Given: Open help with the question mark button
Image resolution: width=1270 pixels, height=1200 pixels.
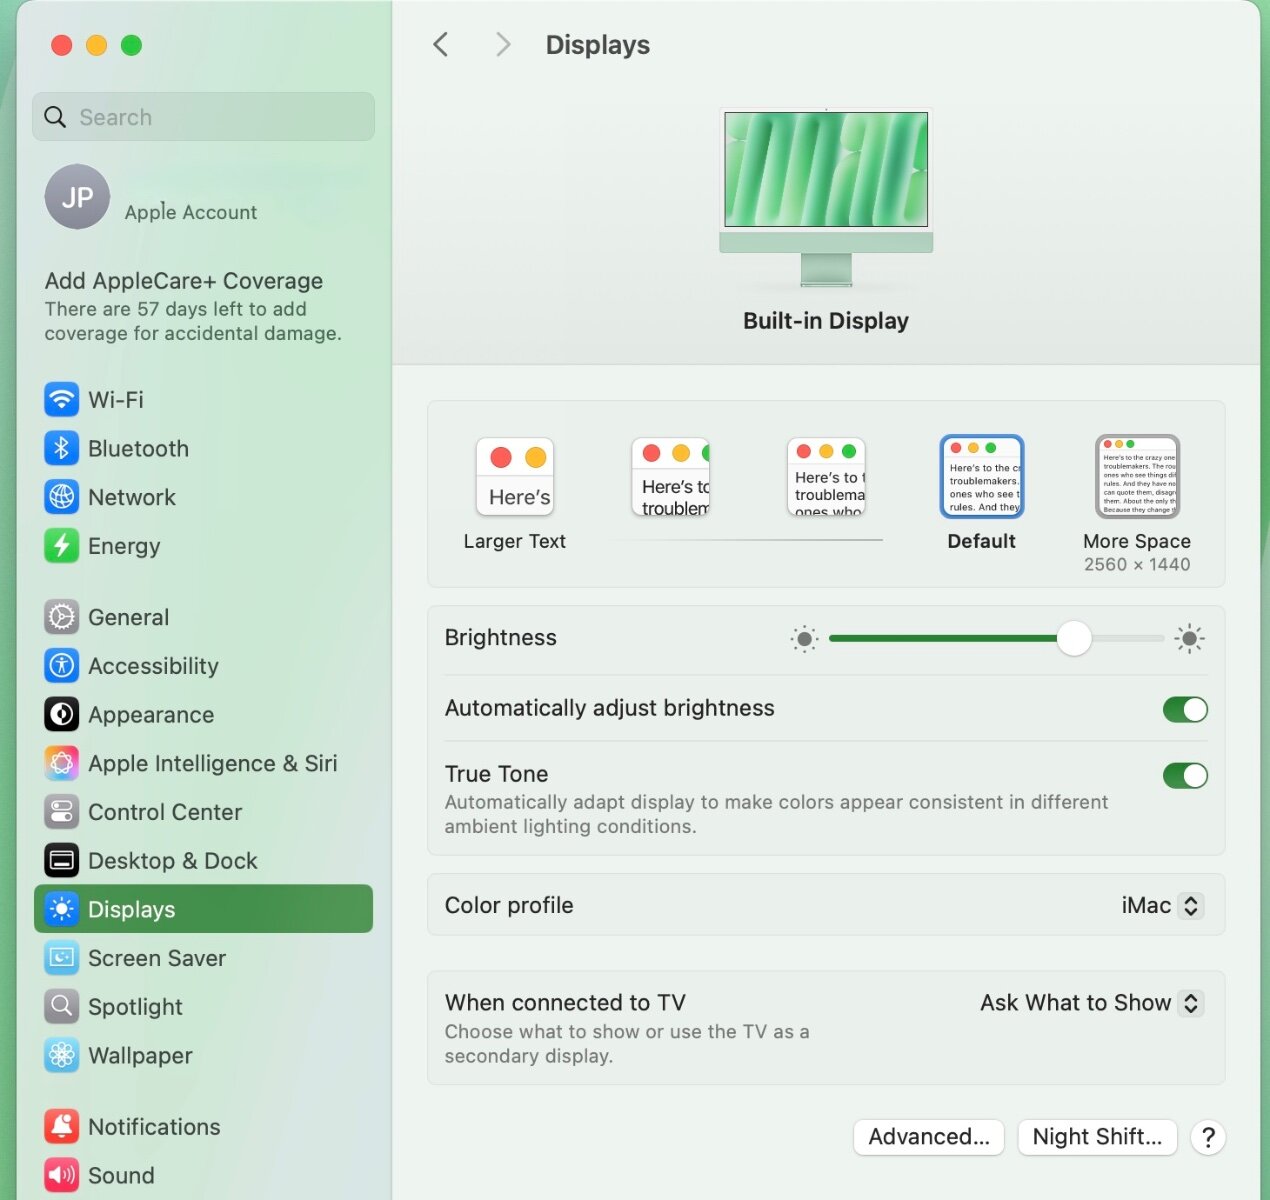Looking at the screenshot, I should tap(1208, 1137).
